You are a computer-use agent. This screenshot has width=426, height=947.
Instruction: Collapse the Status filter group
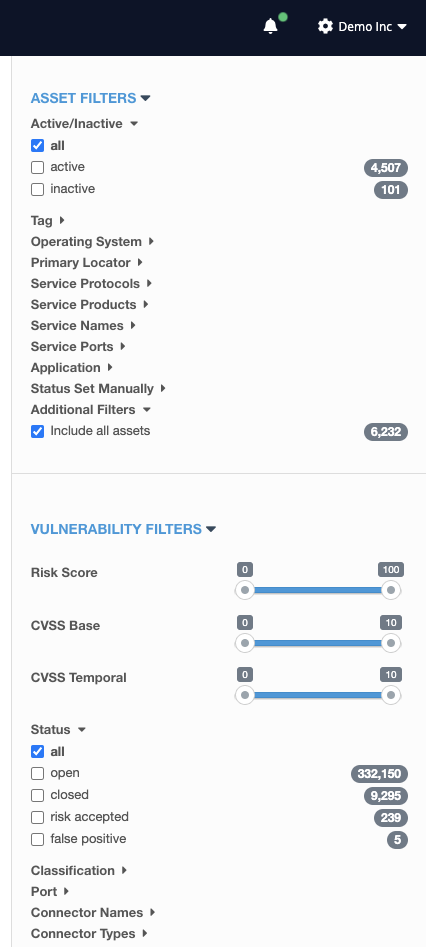[58, 730]
